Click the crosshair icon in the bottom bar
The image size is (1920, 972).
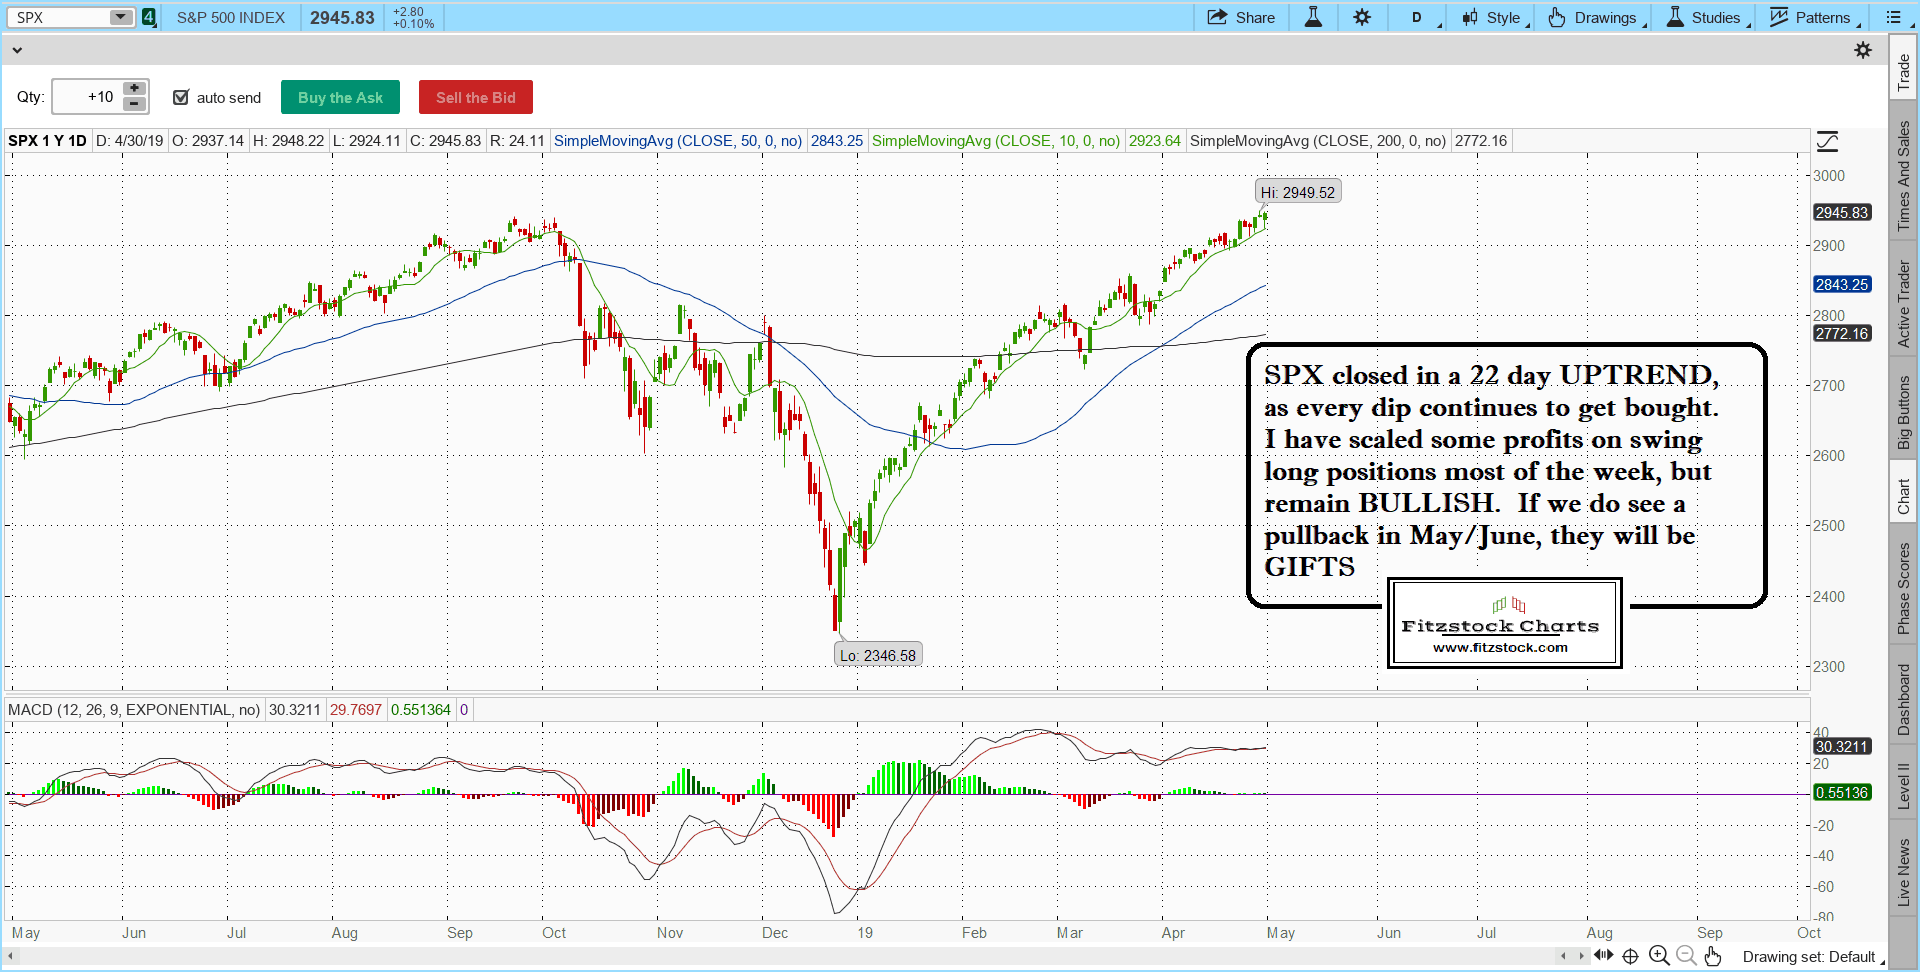(x=1630, y=956)
